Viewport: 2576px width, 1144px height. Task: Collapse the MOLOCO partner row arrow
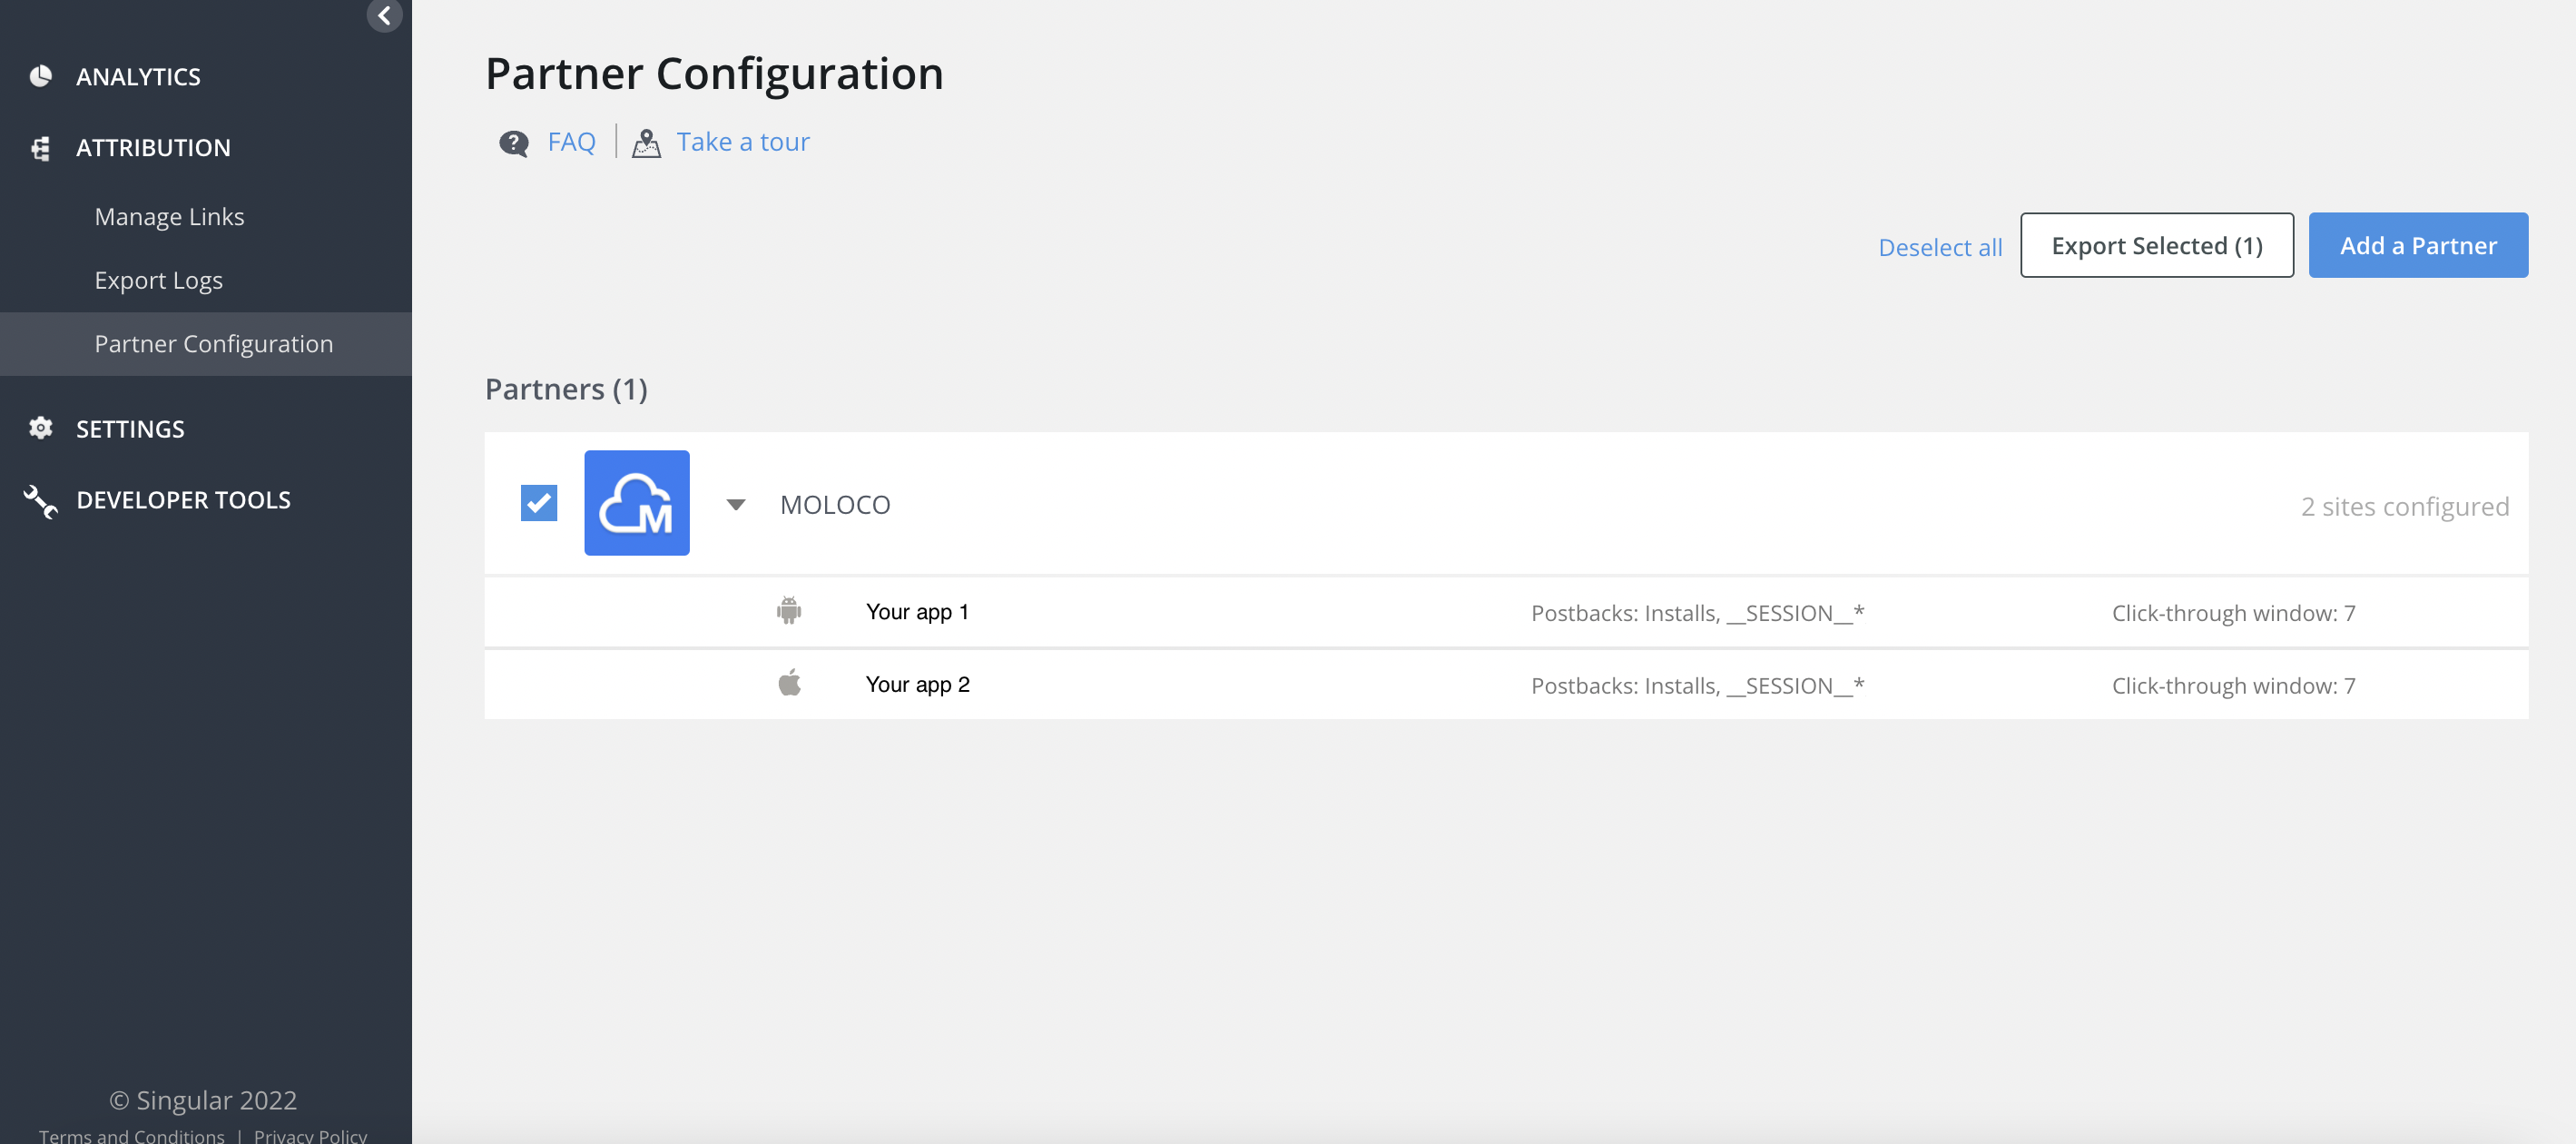click(x=736, y=505)
